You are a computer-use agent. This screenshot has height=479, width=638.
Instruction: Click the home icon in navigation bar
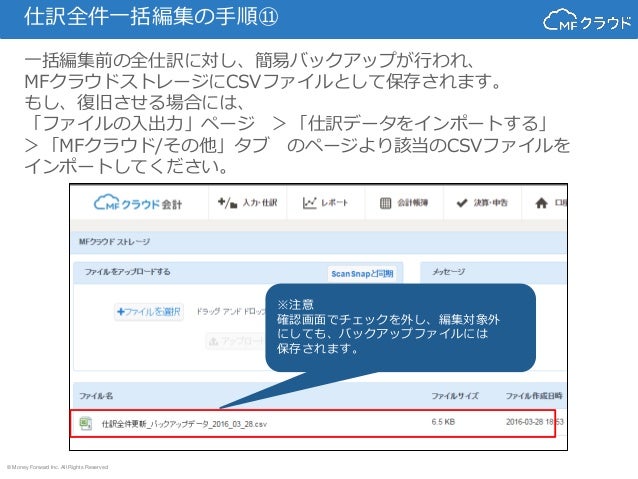541,203
